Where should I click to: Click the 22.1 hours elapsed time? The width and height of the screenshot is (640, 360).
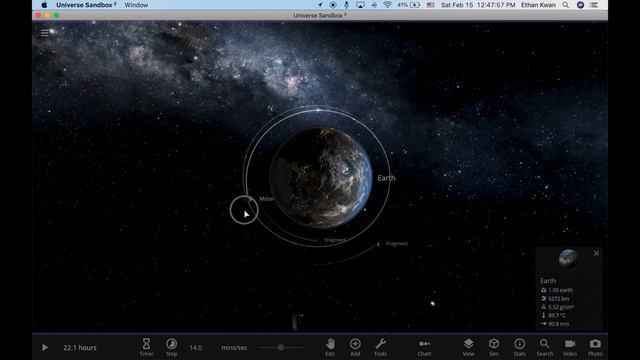[x=80, y=347]
